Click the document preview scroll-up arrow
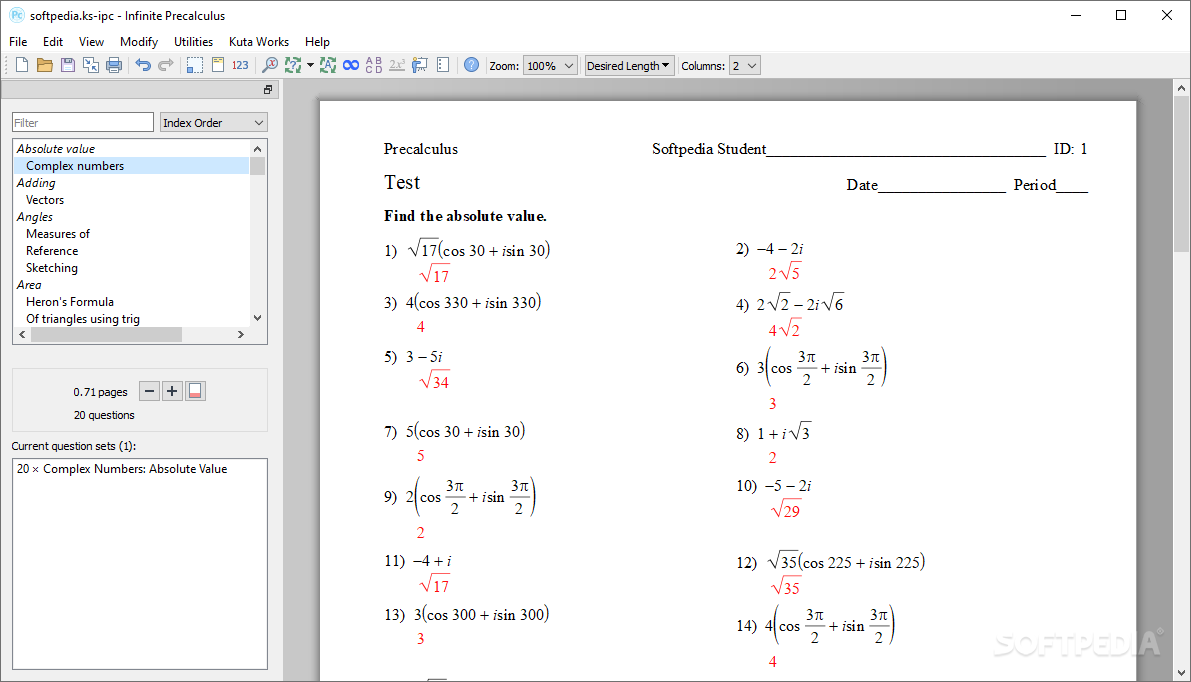This screenshot has width=1191, height=682. coord(1181,88)
